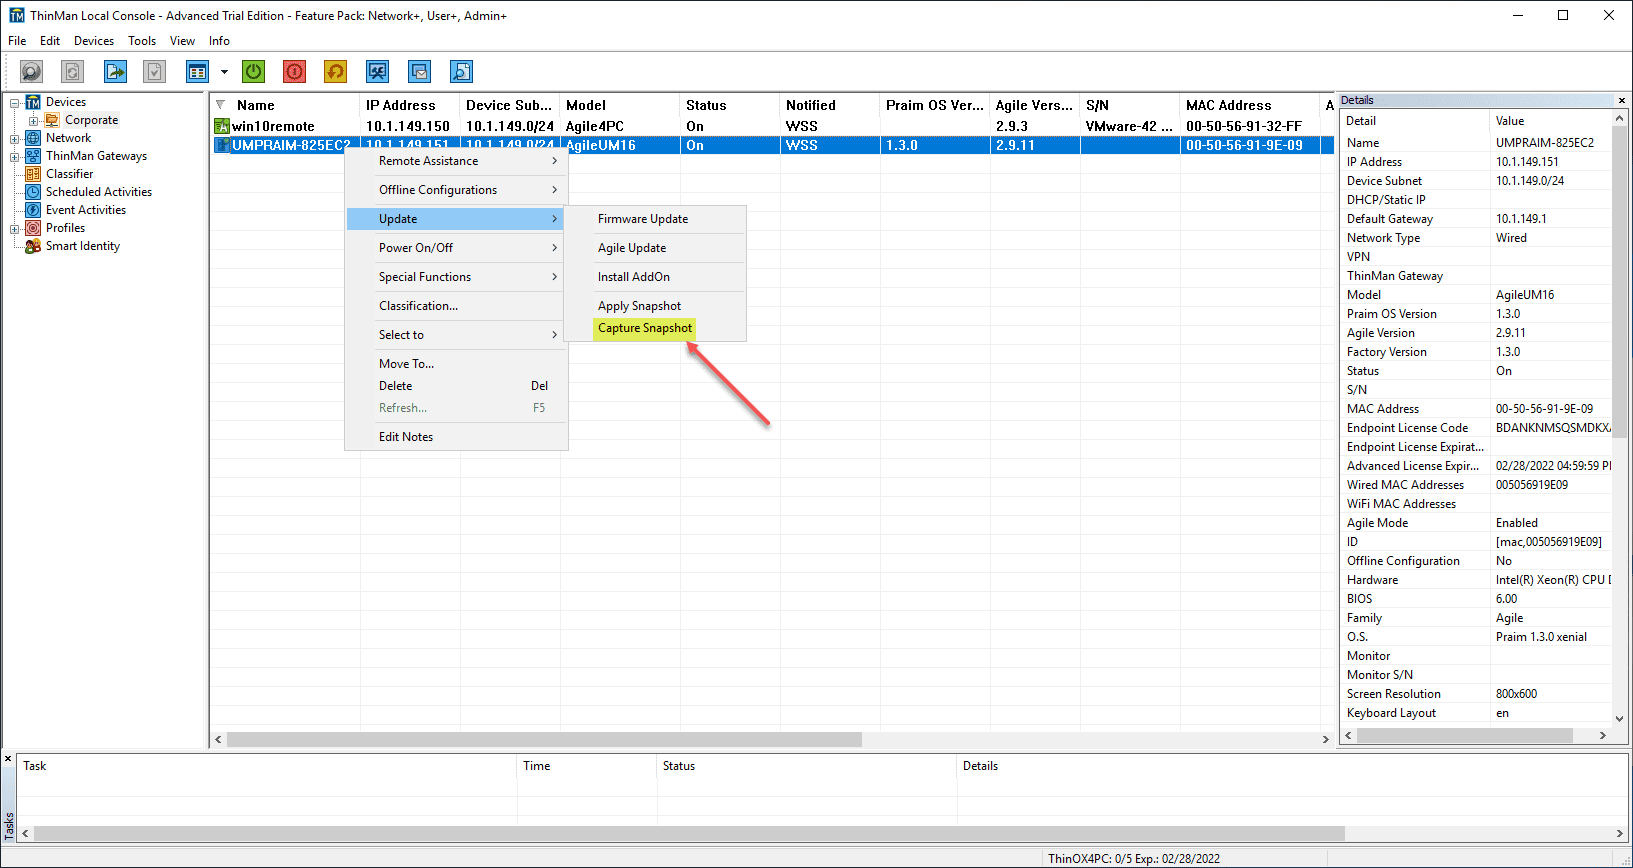Image resolution: width=1633 pixels, height=868 pixels.
Task: Expand the Corporate tree node
Action: coord(34,121)
